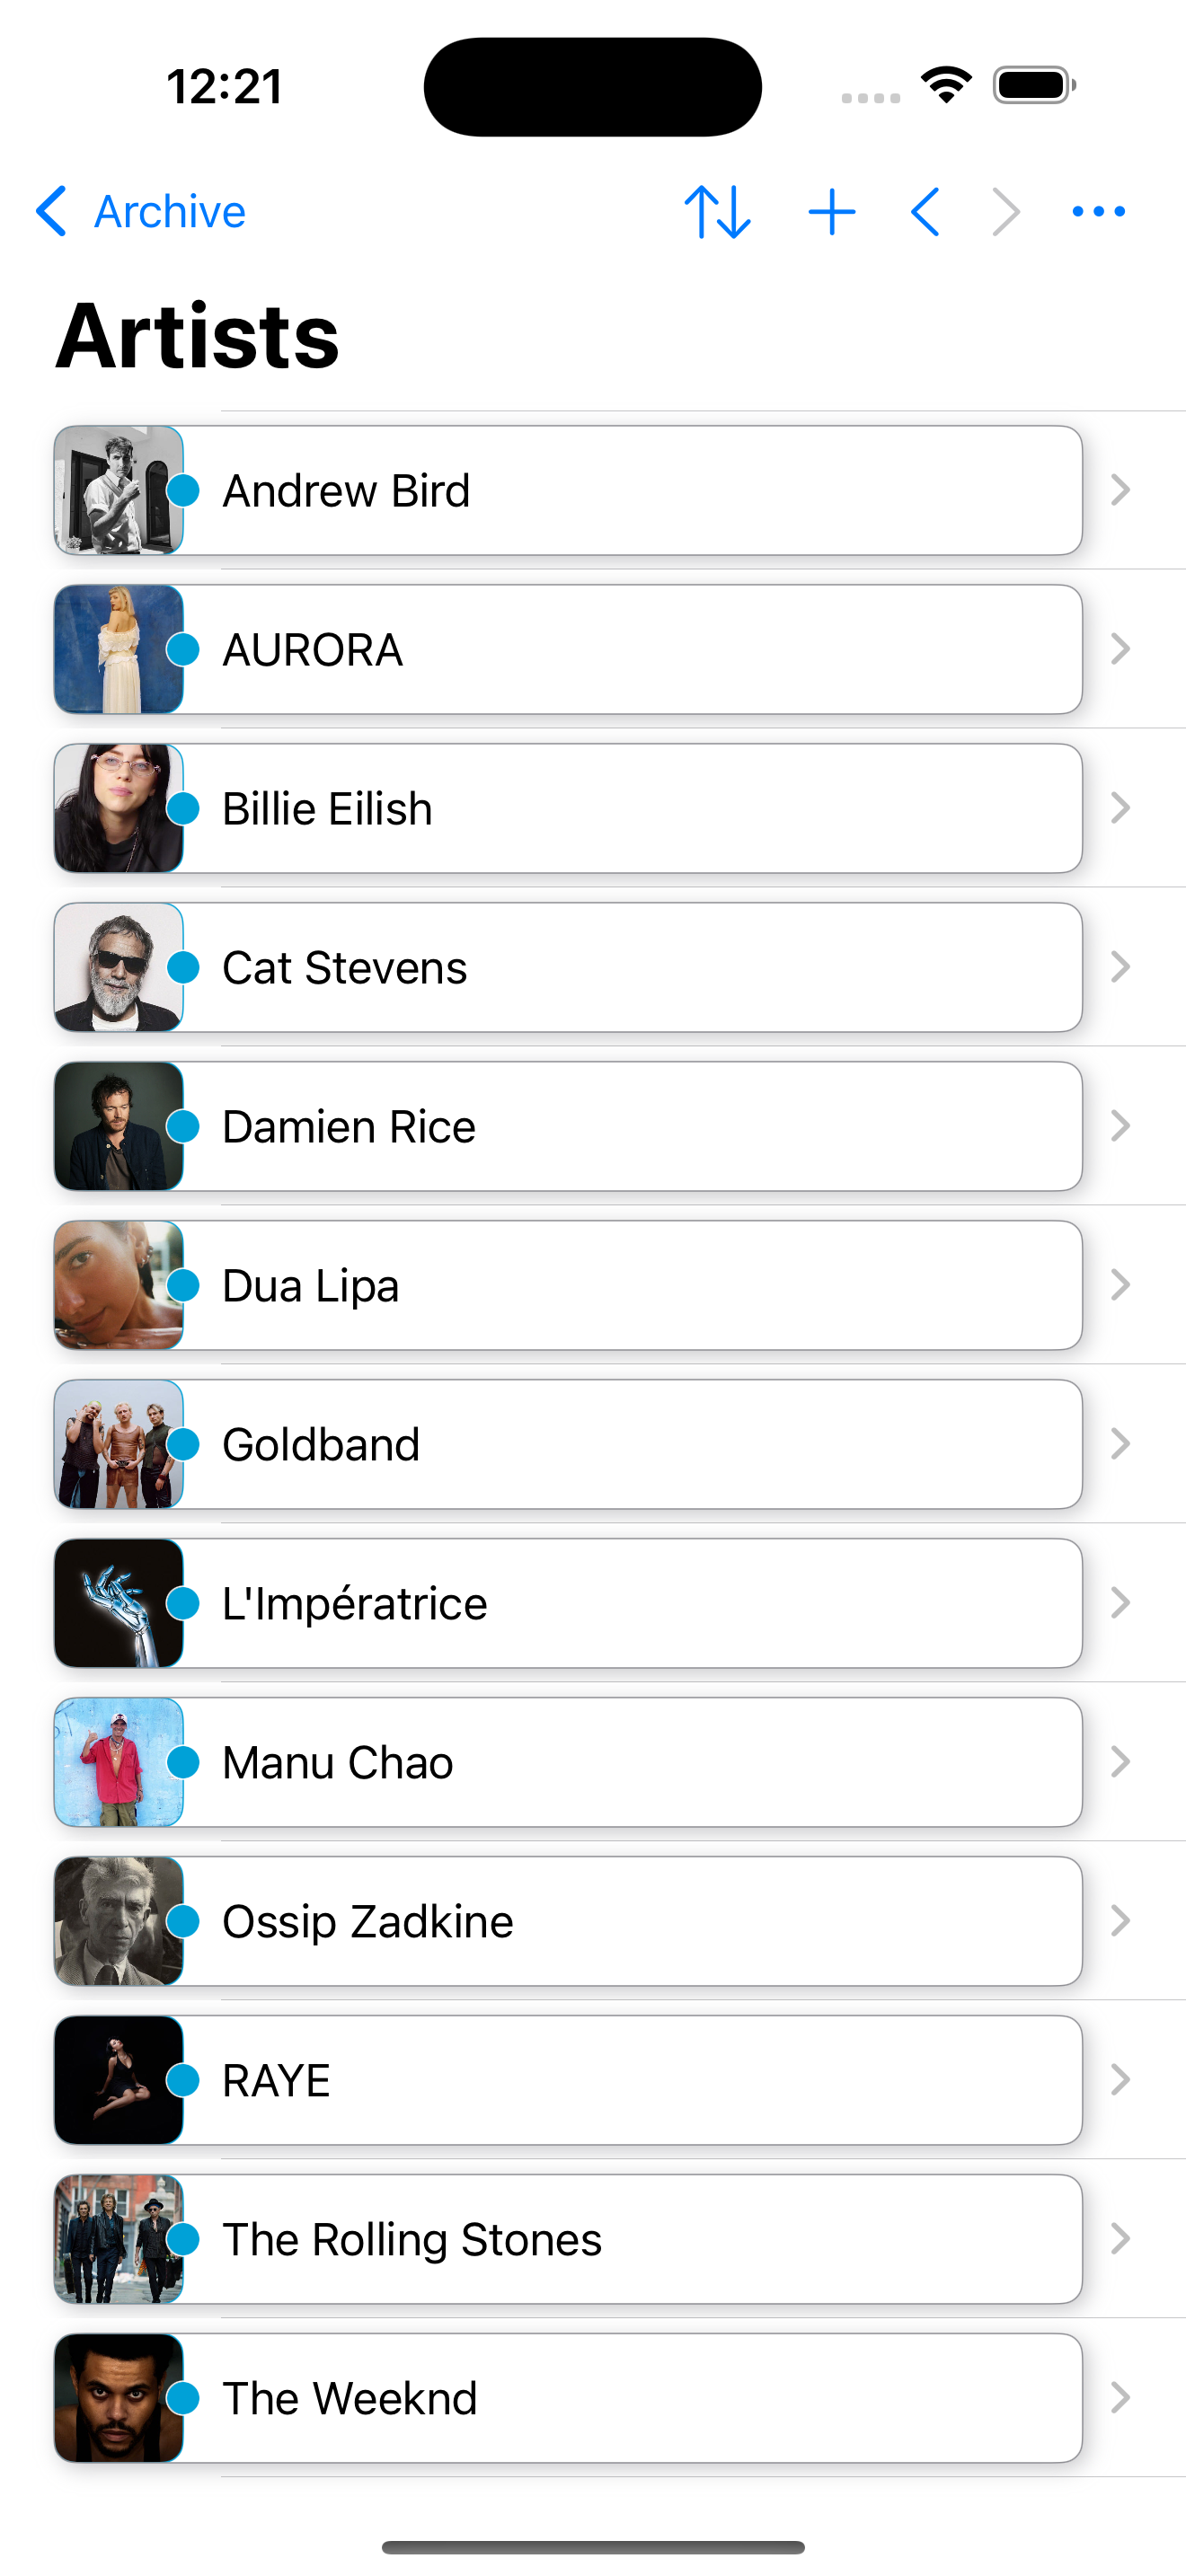Expand the AURORA row chevron
This screenshot has width=1186, height=2576.
coord(1120,650)
